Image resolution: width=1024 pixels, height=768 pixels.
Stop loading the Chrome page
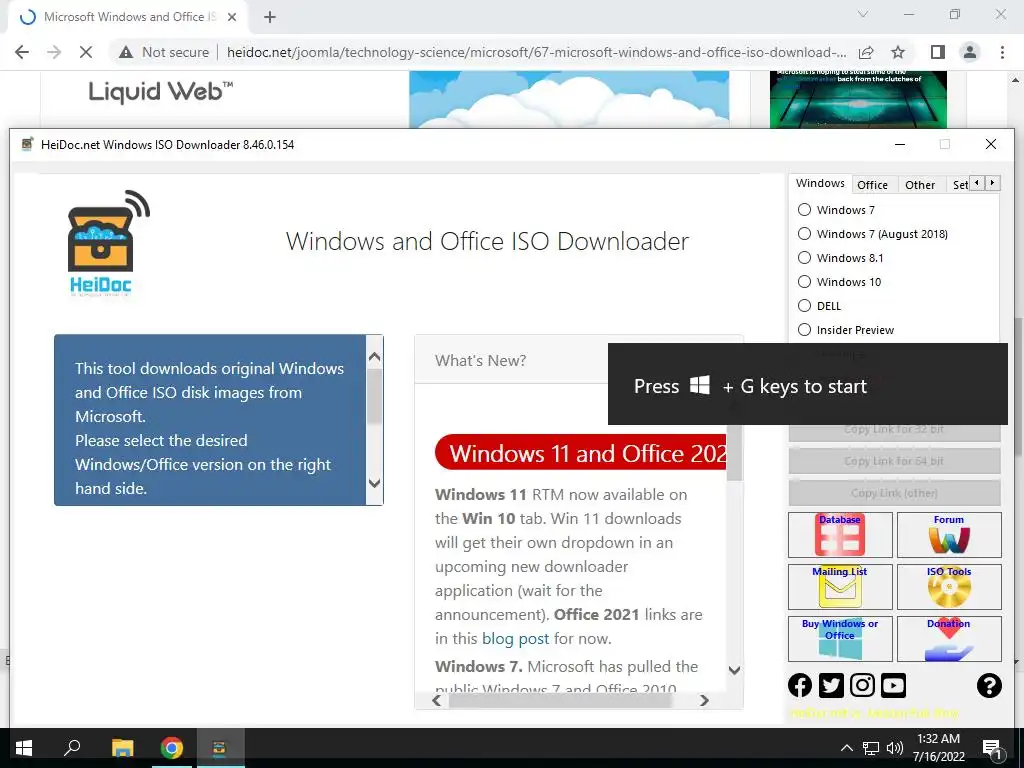click(x=86, y=52)
